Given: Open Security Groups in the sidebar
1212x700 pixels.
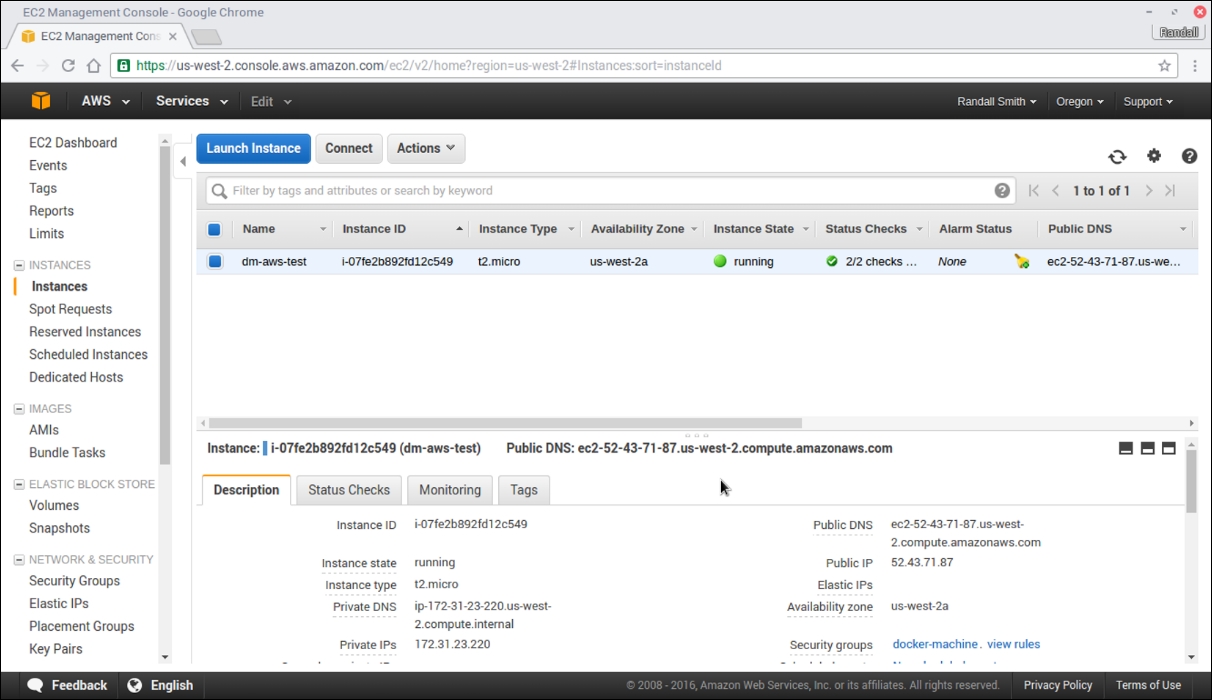Looking at the screenshot, I should 74,581.
